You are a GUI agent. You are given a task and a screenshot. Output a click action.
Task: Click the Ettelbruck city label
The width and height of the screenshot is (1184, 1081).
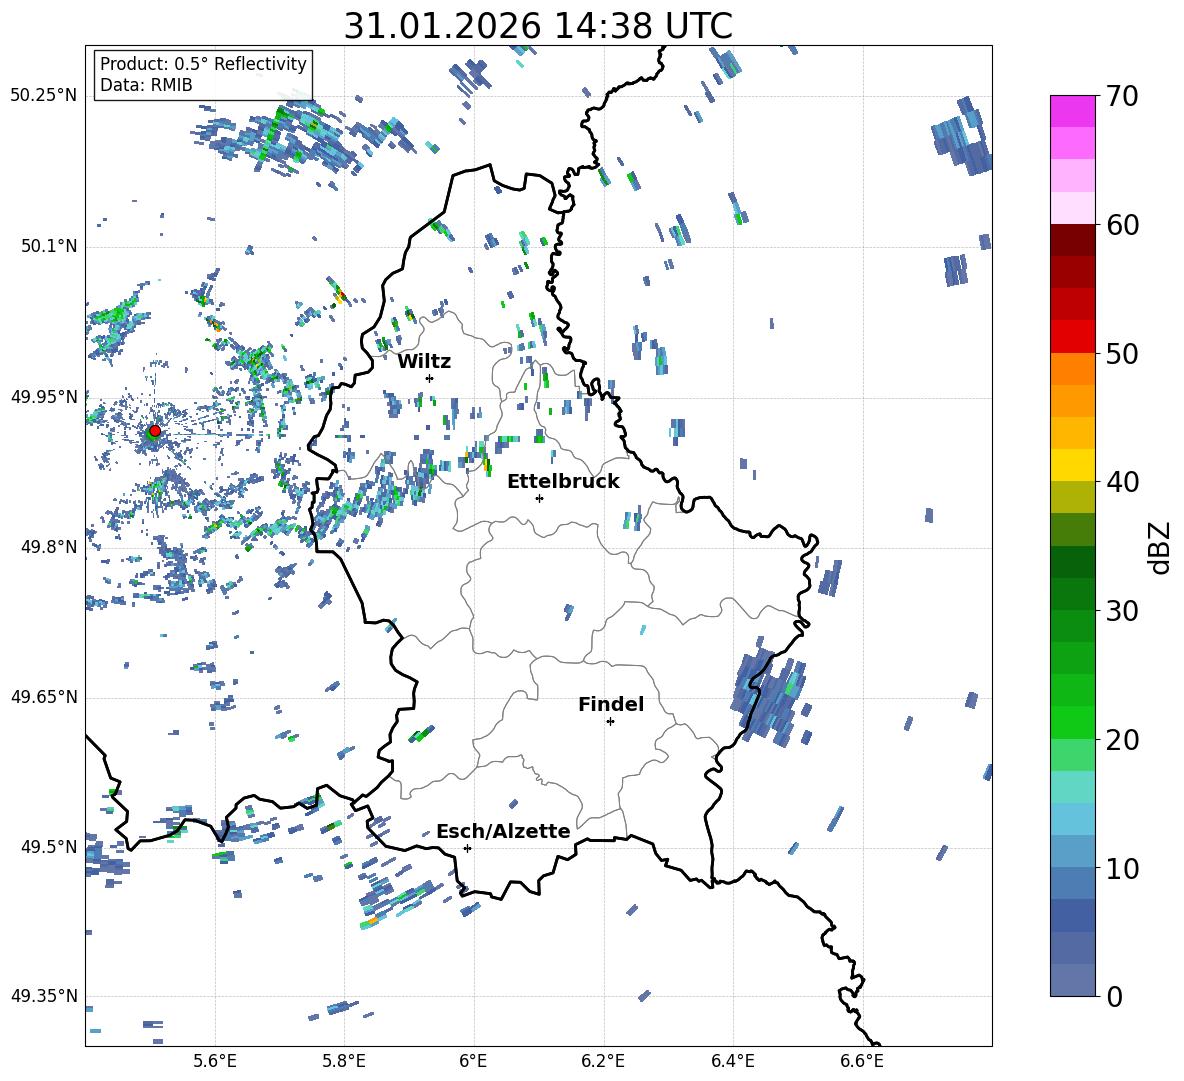563,481
